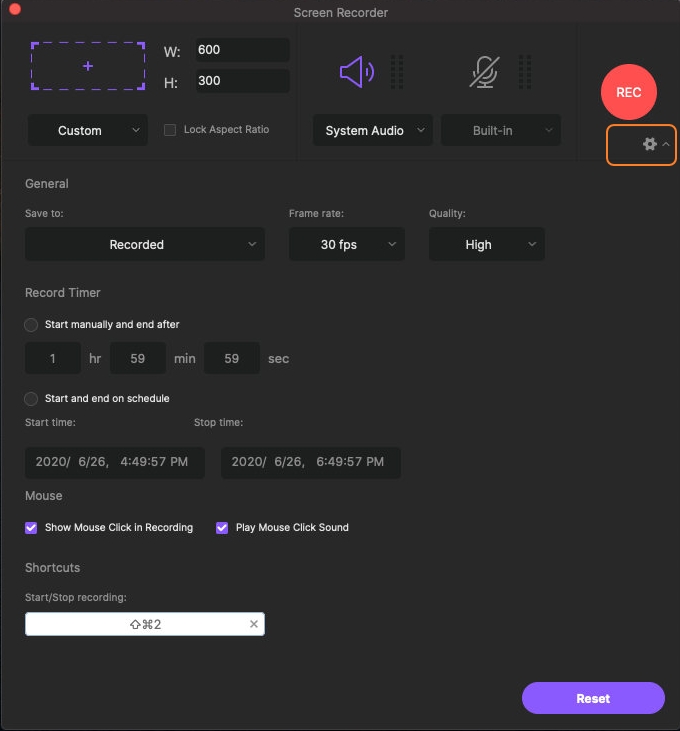This screenshot has height=731, width=680.
Task: Open the High quality dropdown
Action: (486, 244)
